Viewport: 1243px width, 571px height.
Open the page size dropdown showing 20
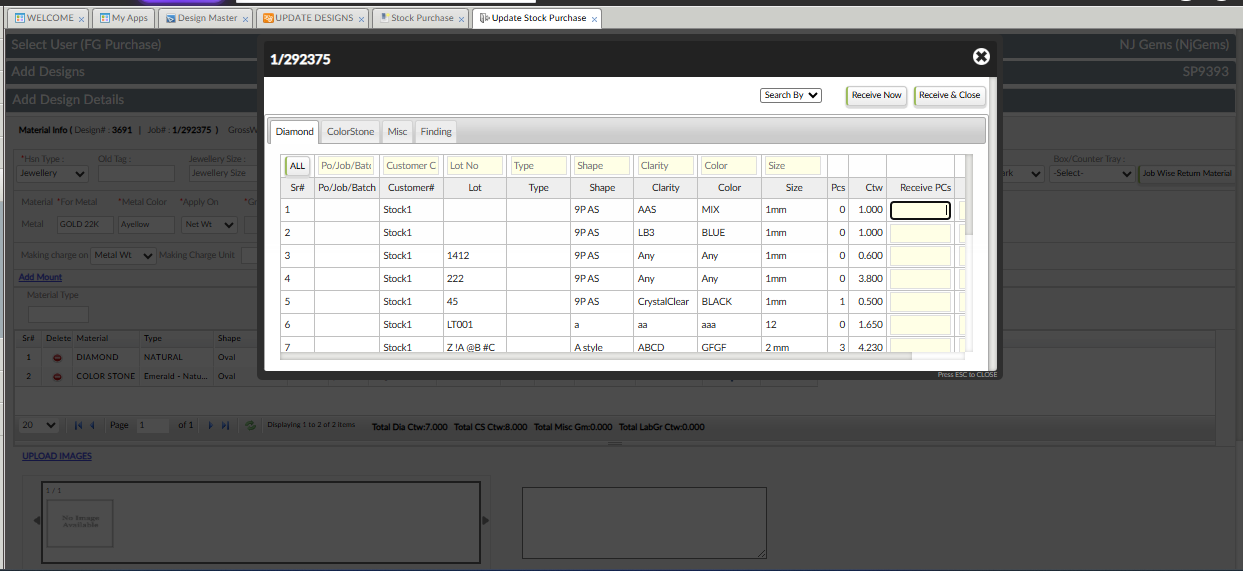39,425
